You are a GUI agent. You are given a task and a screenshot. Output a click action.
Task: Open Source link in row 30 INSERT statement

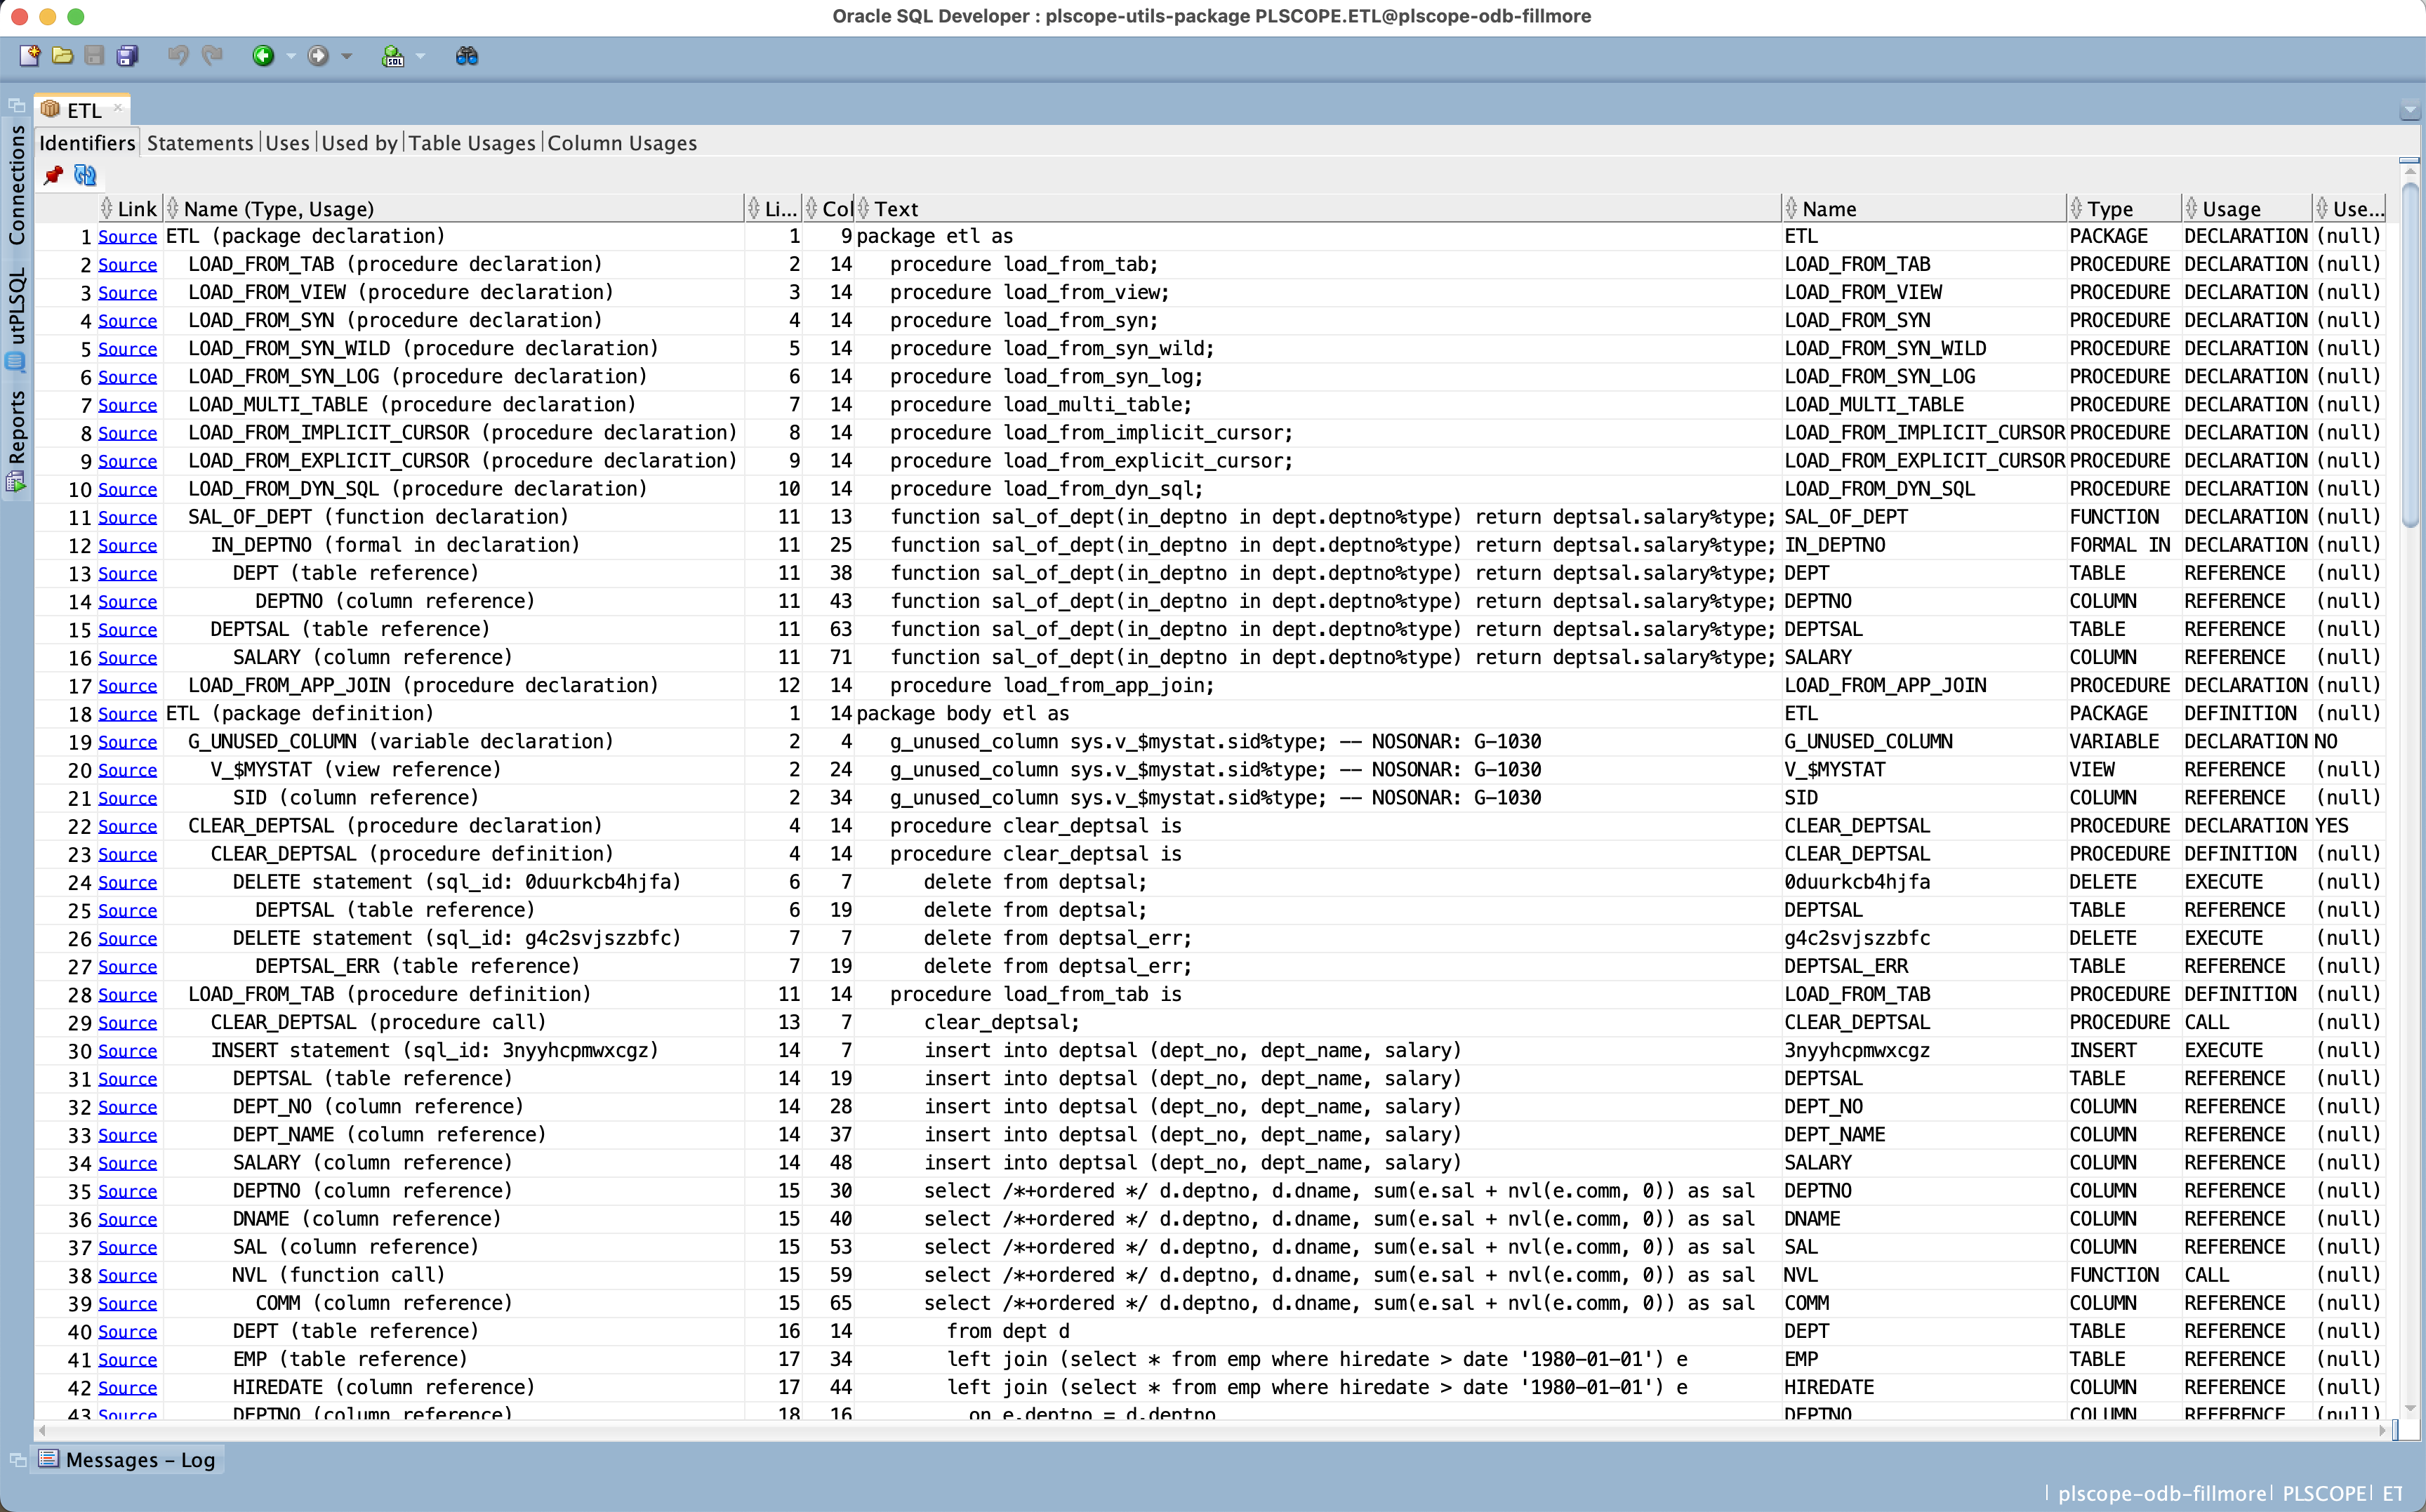[127, 1051]
